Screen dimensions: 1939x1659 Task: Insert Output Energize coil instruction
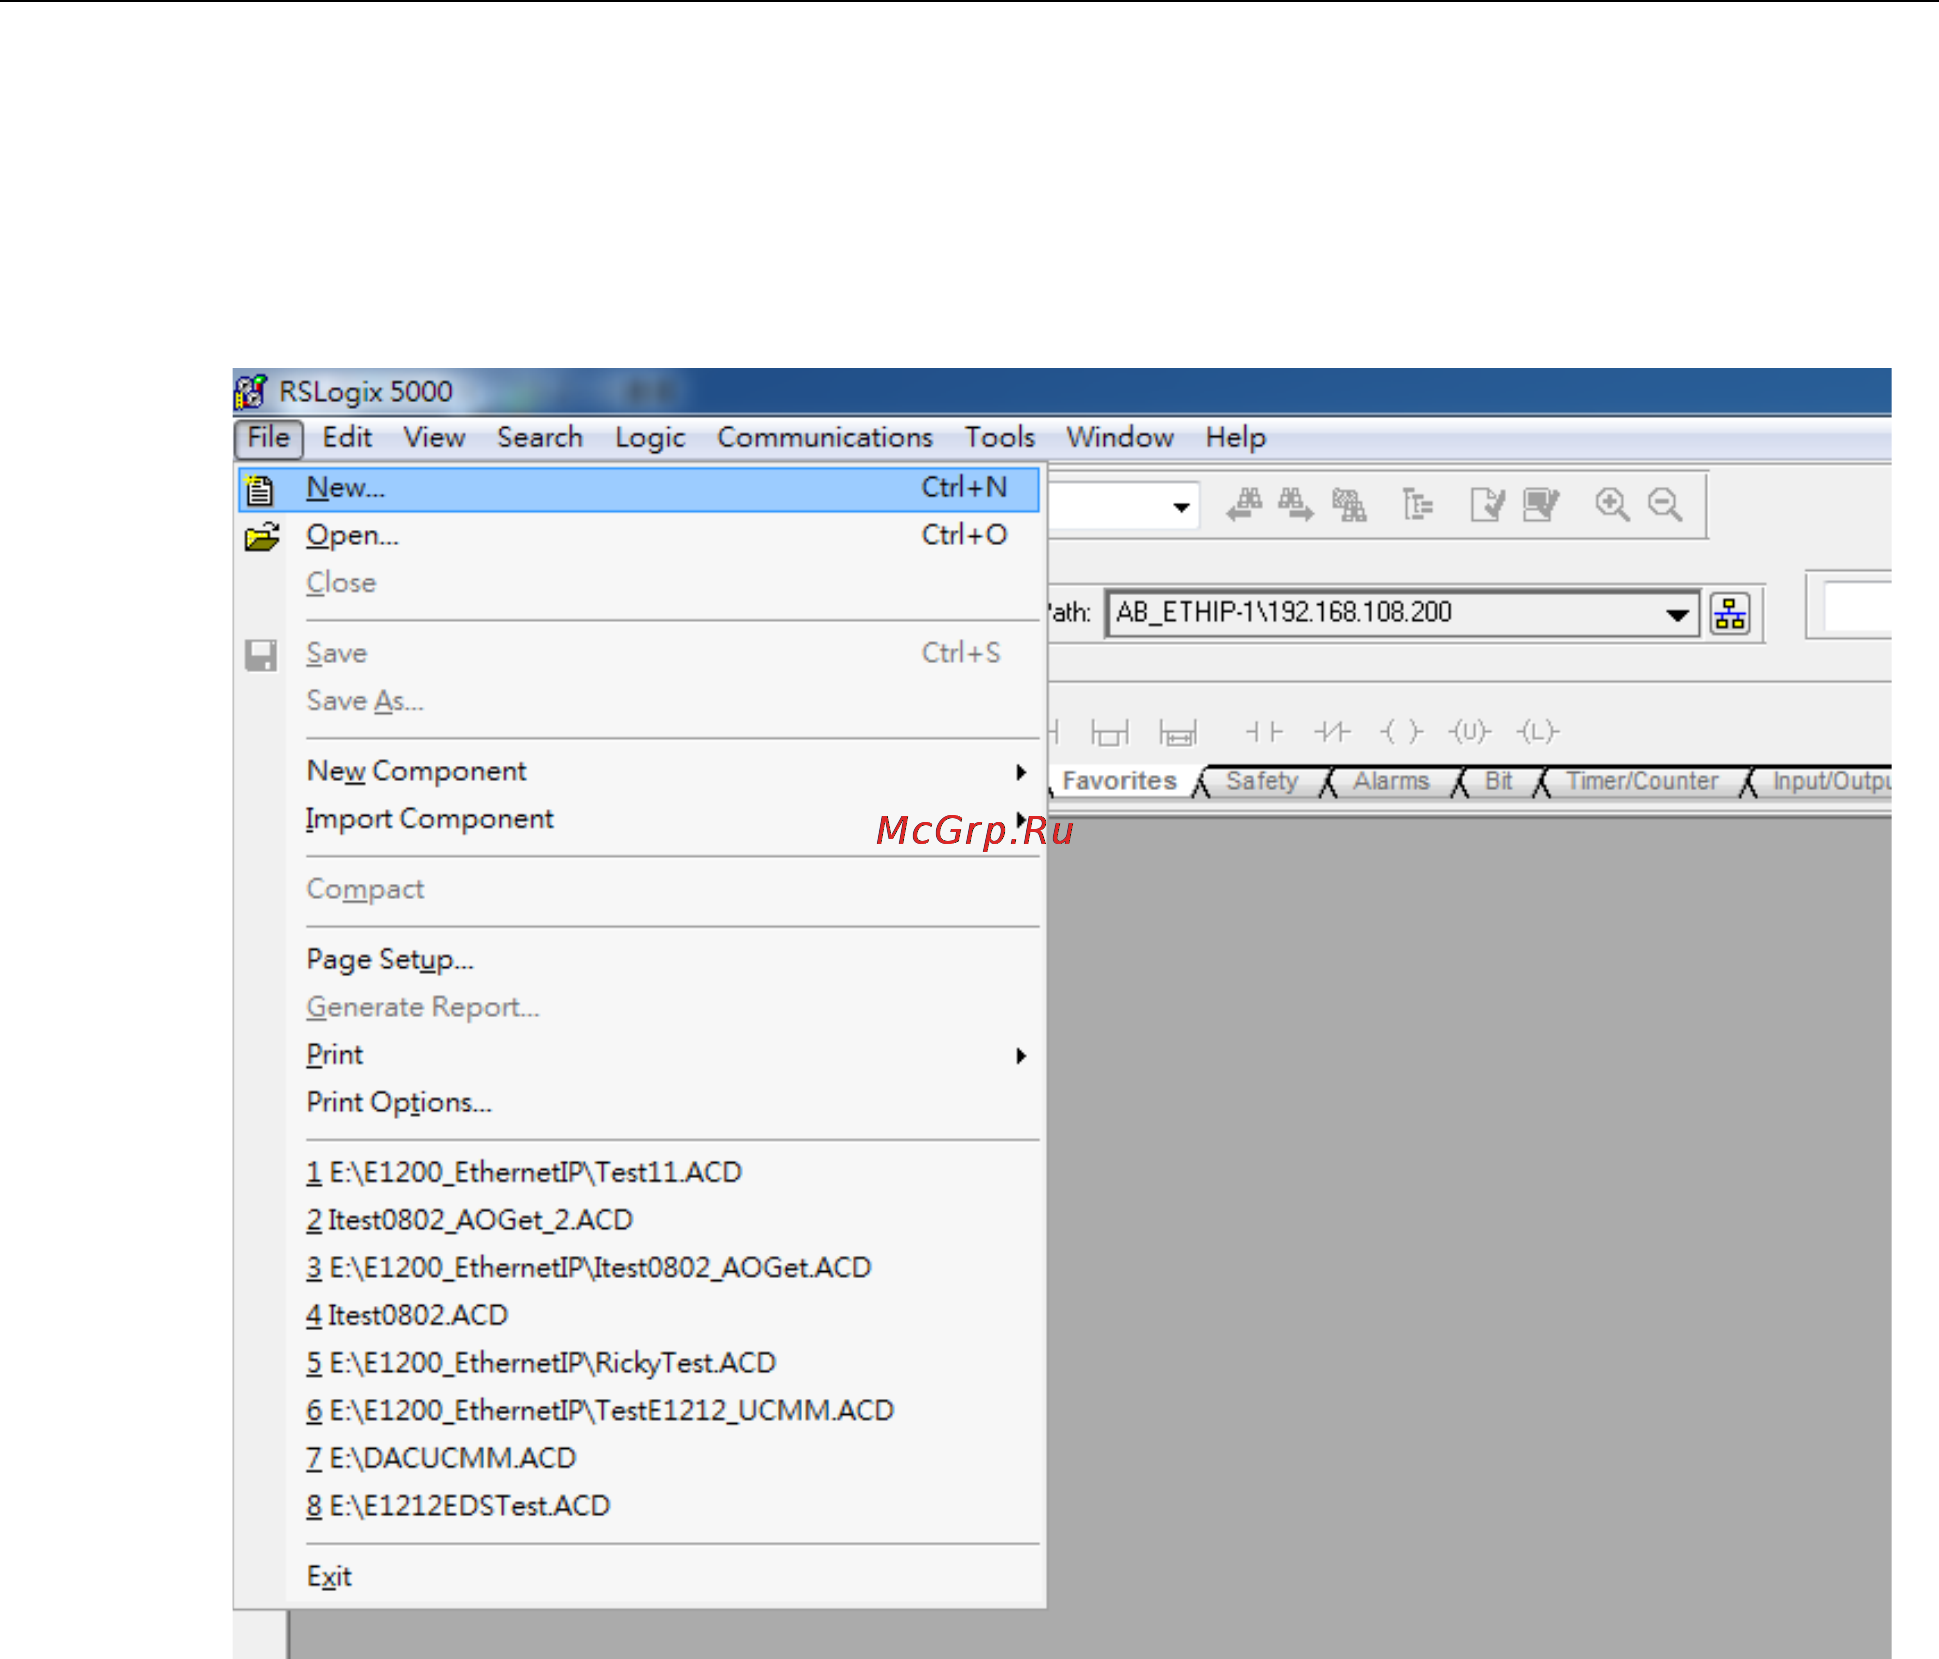pyautogui.click(x=1401, y=733)
